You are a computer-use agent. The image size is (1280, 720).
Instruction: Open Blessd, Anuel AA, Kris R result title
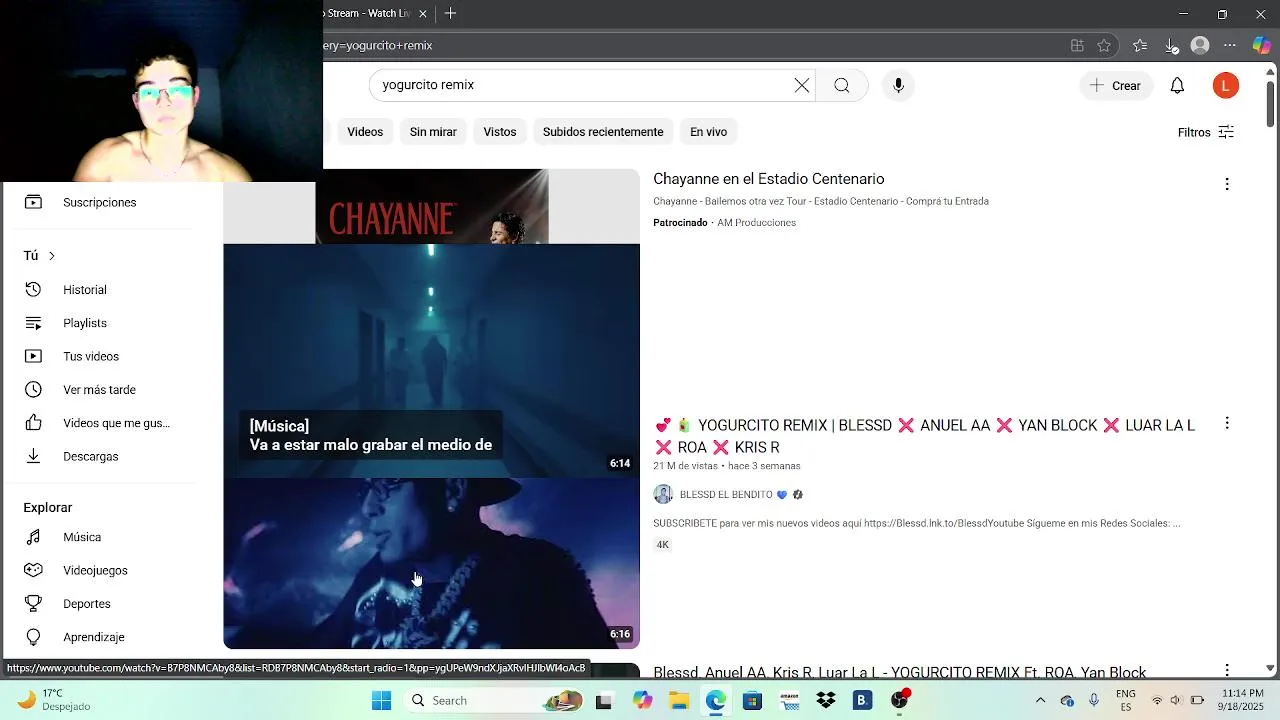(x=900, y=672)
